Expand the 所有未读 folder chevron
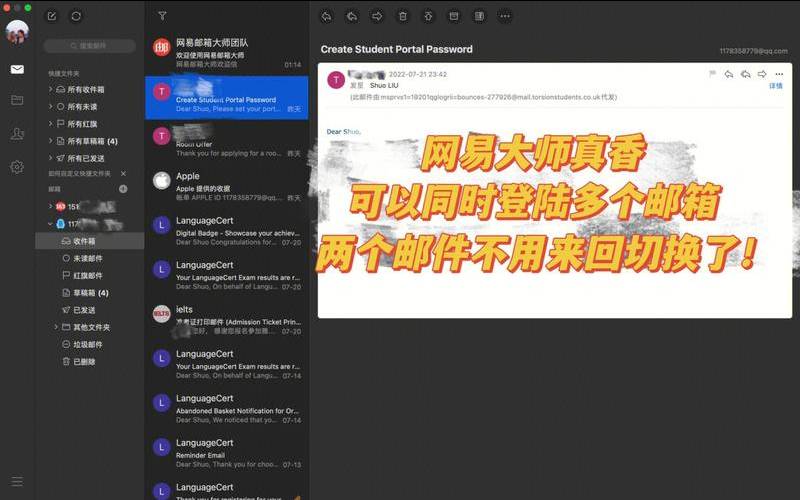This screenshot has width=800, height=500. [50, 107]
